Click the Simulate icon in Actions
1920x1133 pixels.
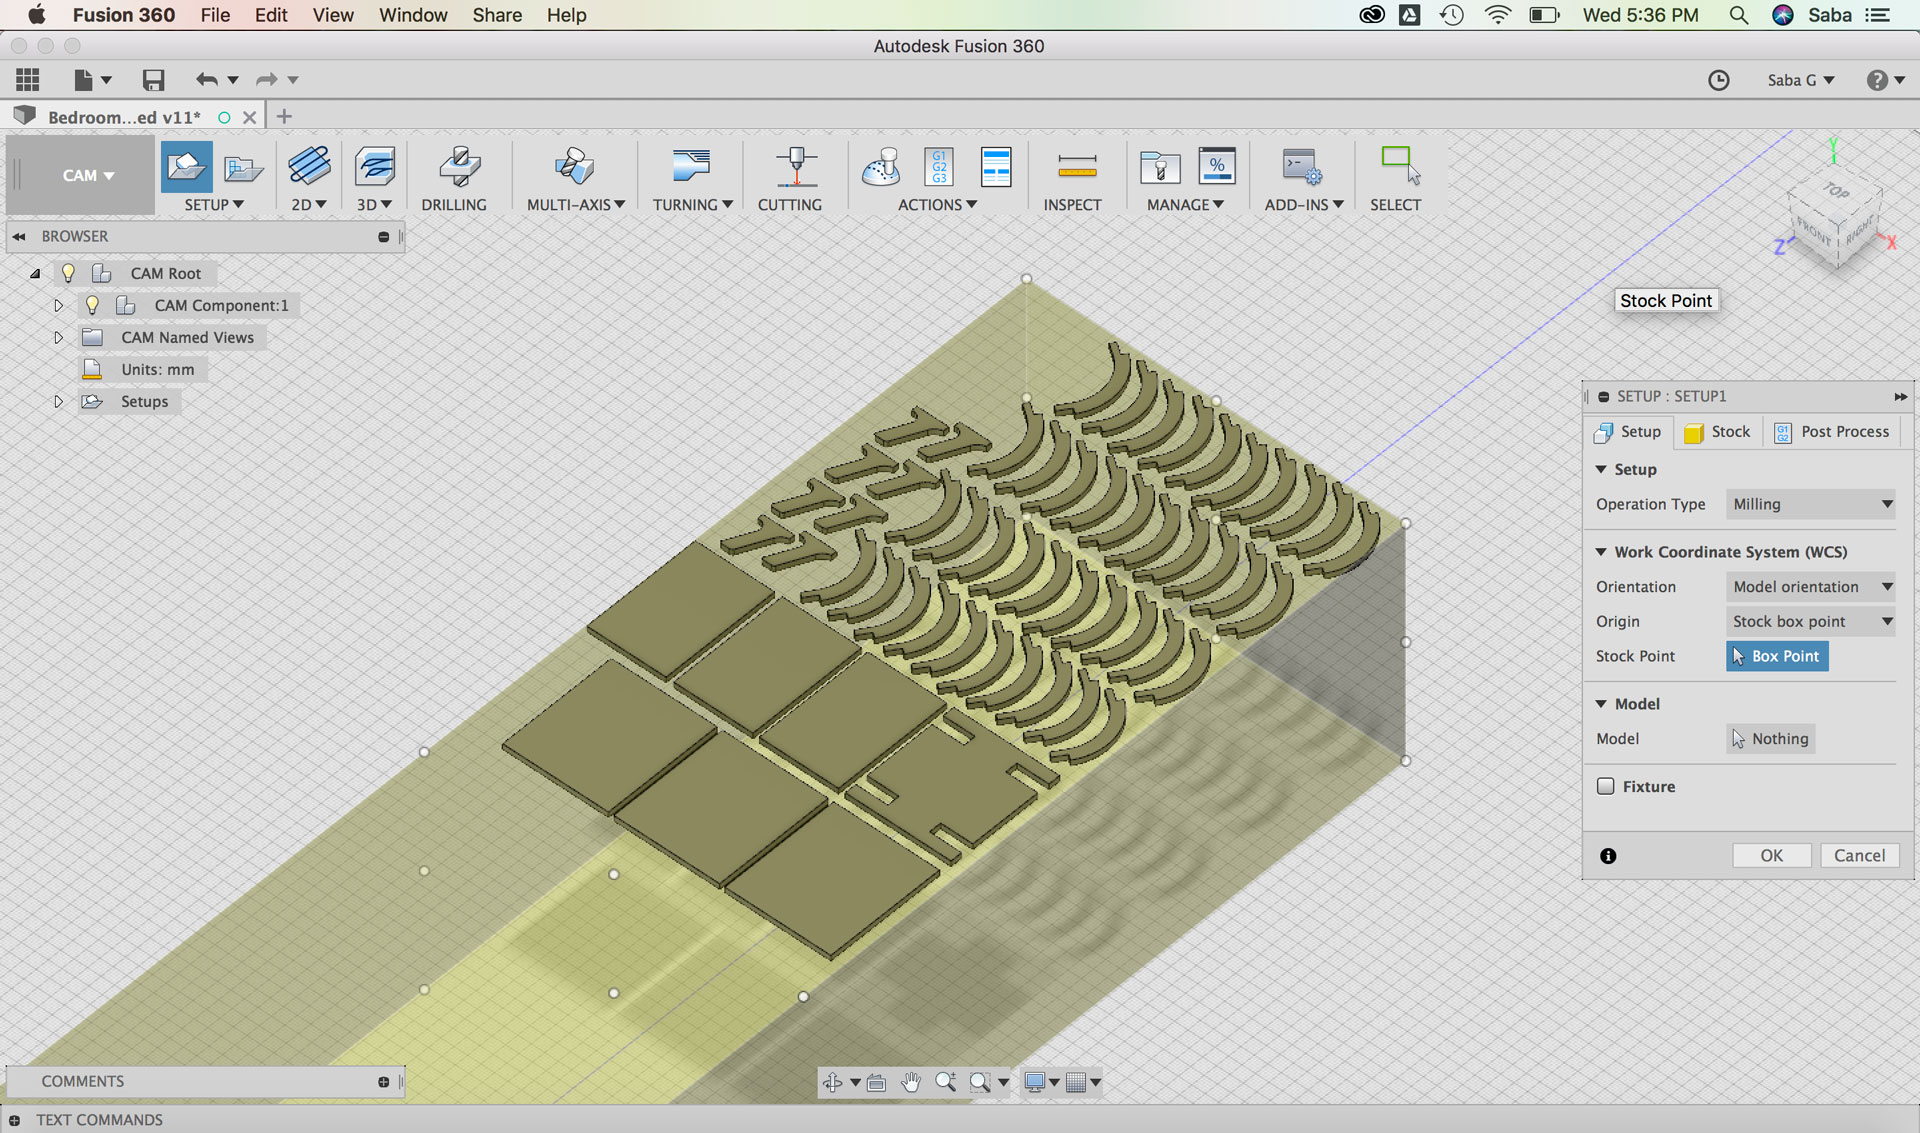[x=881, y=167]
